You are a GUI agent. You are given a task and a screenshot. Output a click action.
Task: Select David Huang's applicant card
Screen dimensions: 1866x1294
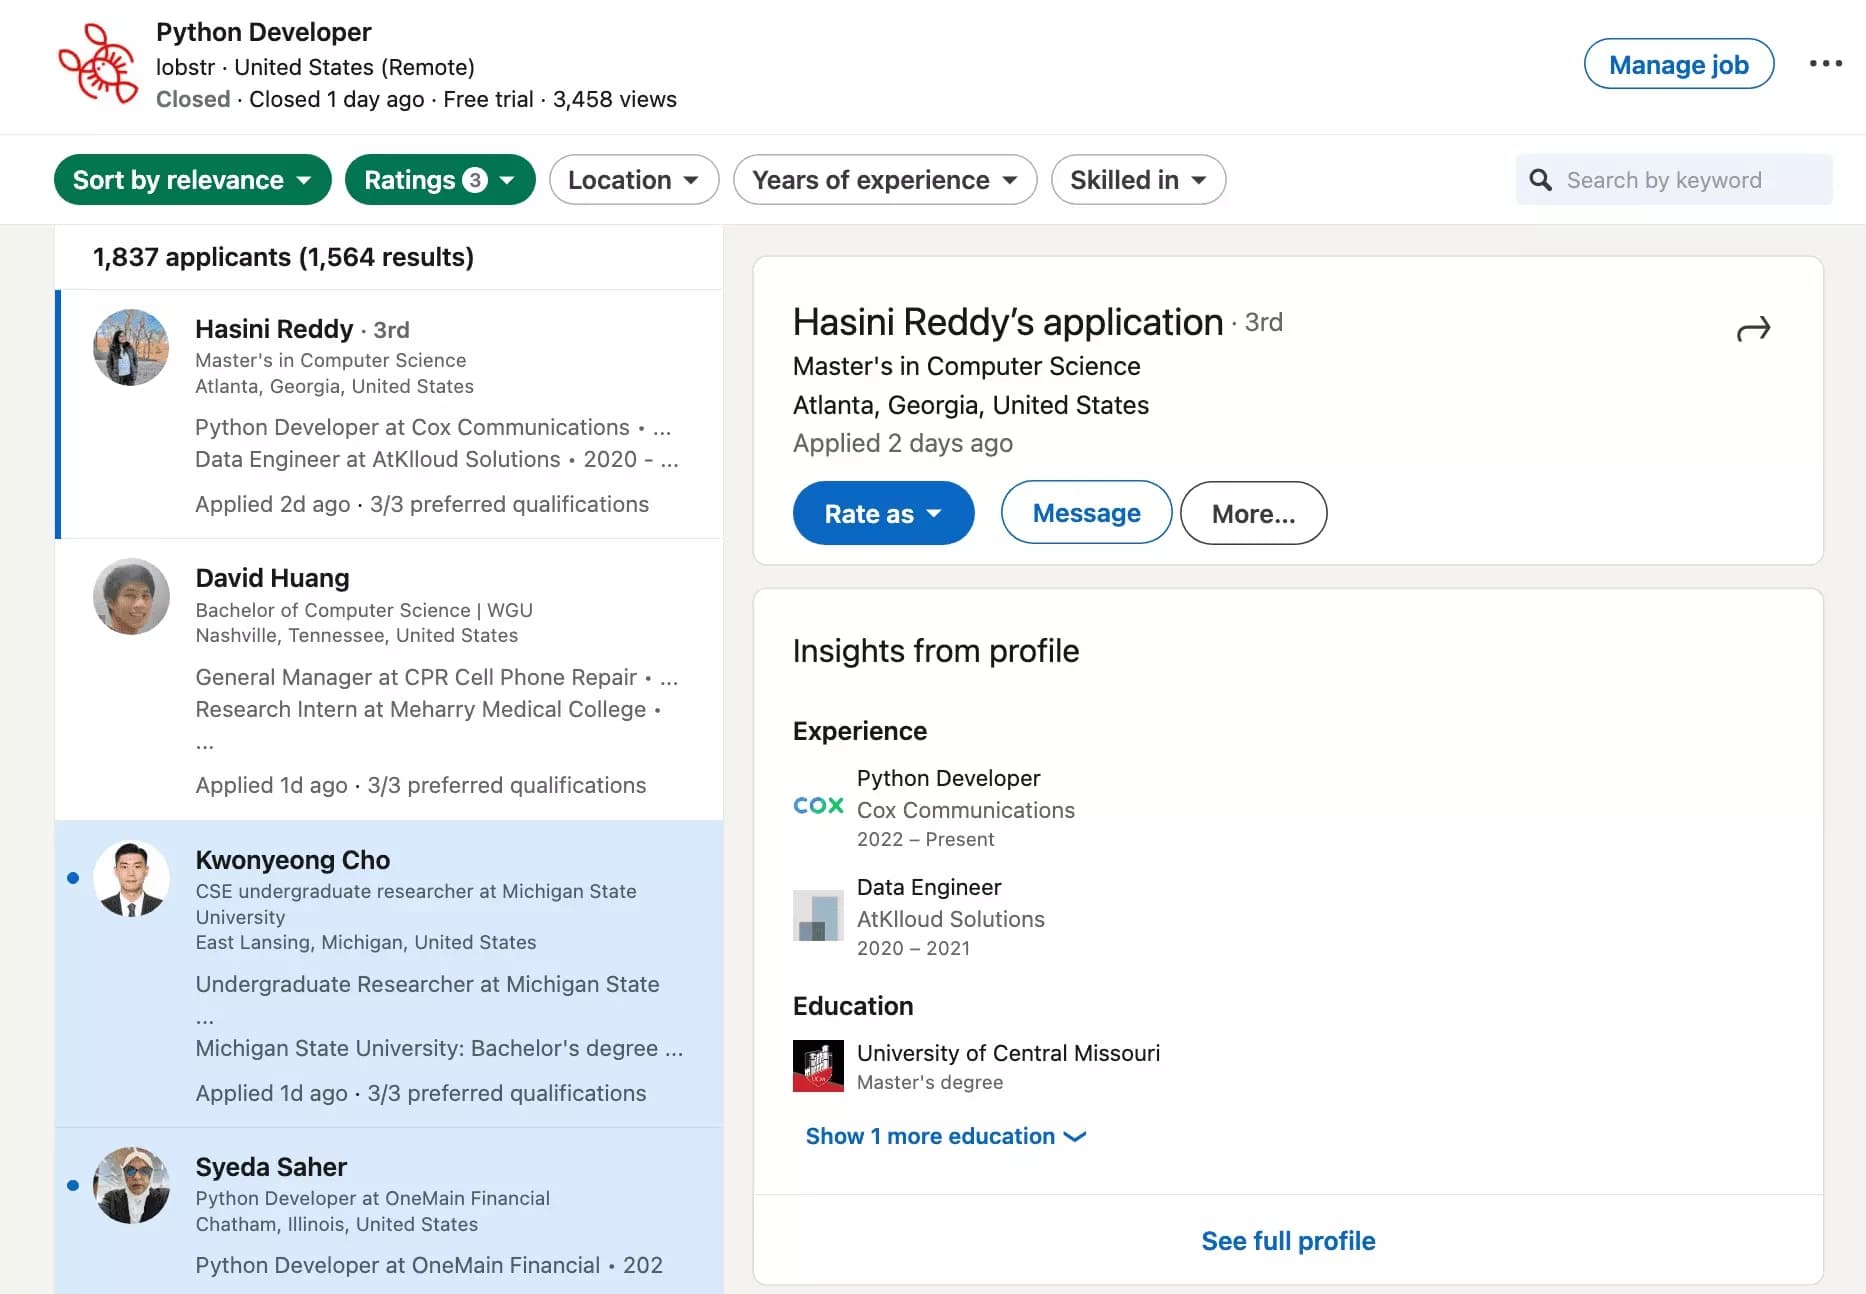(x=388, y=680)
